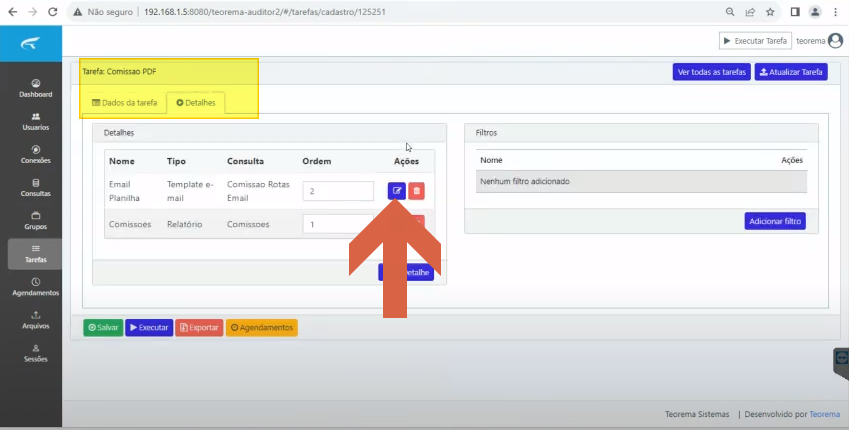The image size is (849, 430).
Task: Click Atualizar Tarefa button
Action: (791, 72)
